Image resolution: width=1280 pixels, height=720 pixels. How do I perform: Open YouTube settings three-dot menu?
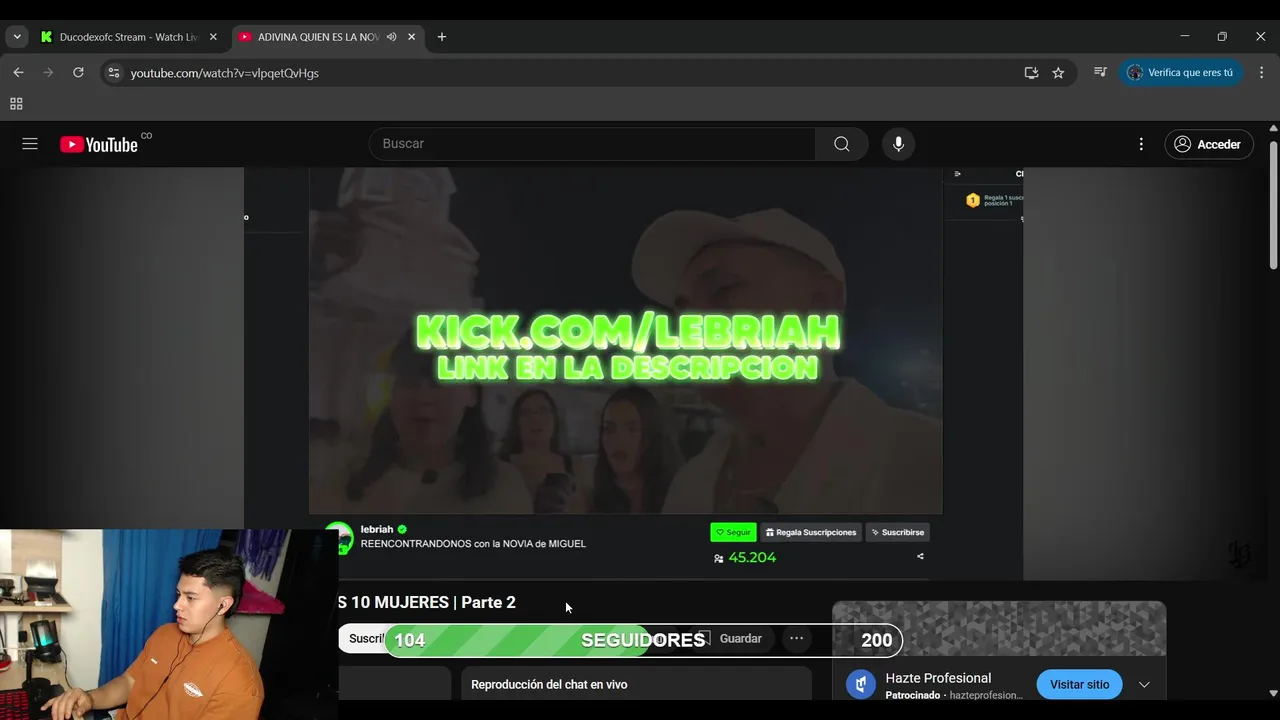[1141, 144]
